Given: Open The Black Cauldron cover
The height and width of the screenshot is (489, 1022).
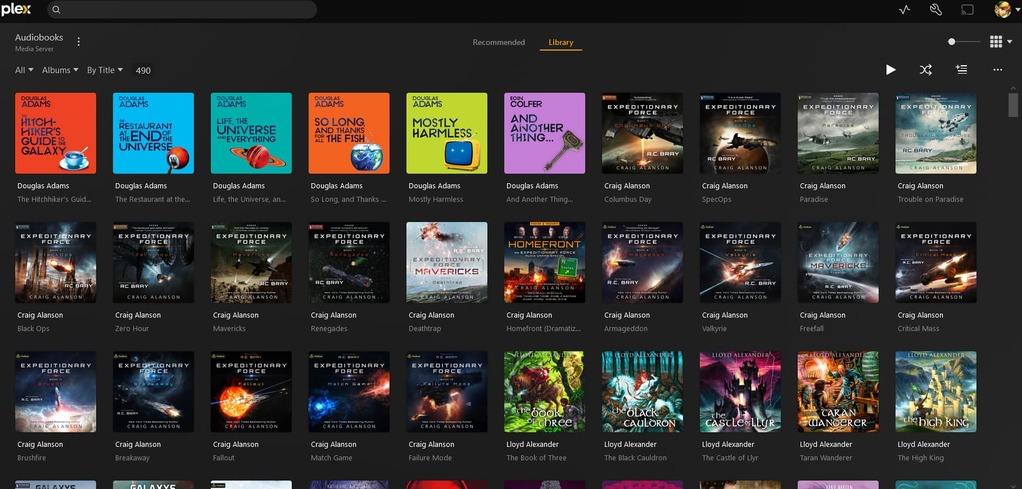Looking at the screenshot, I should (642, 392).
